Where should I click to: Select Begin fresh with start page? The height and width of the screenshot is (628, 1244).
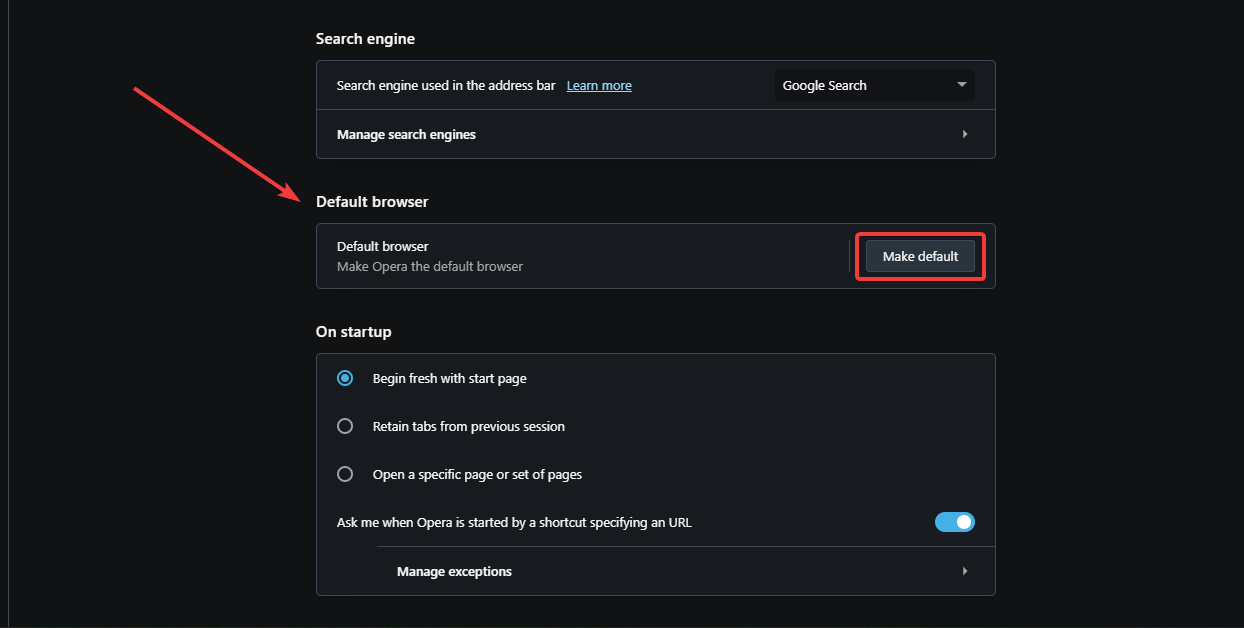click(x=345, y=378)
